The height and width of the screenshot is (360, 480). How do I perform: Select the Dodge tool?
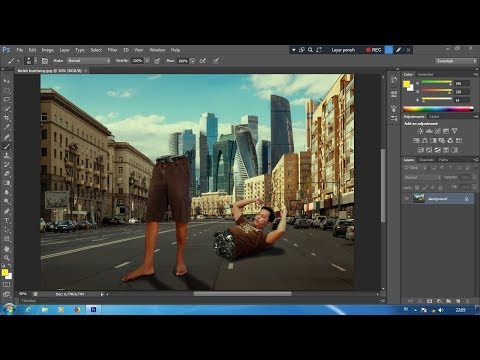coord(7,202)
